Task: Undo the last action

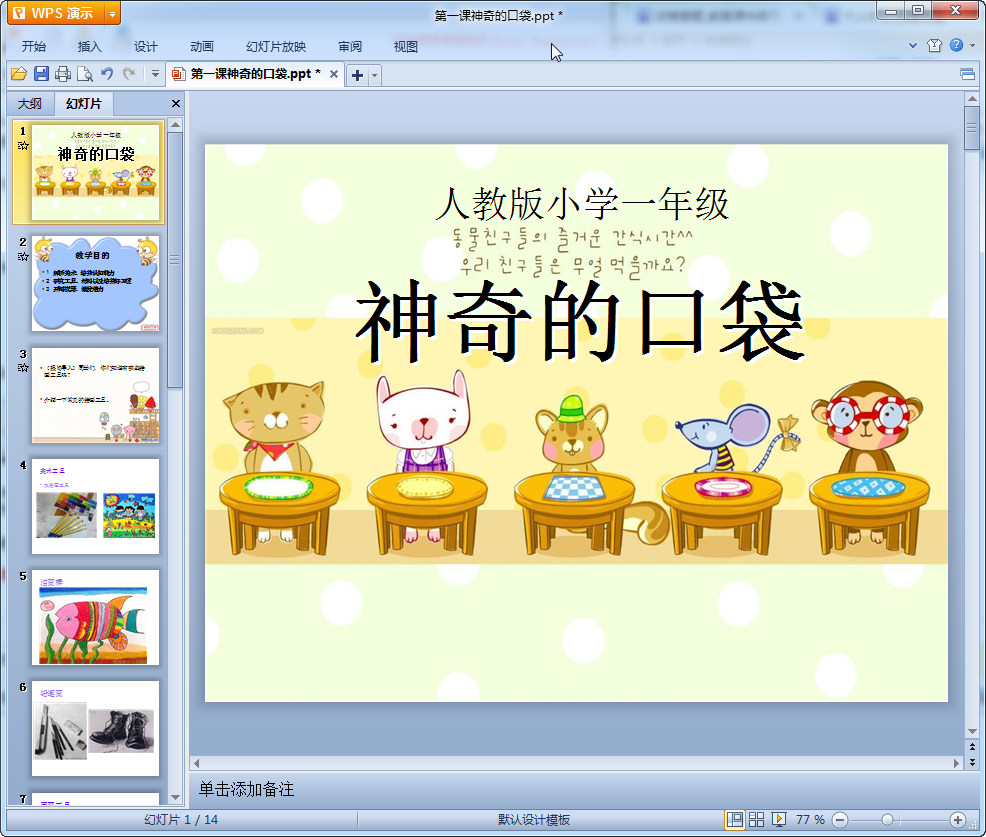Action: click(108, 74)
